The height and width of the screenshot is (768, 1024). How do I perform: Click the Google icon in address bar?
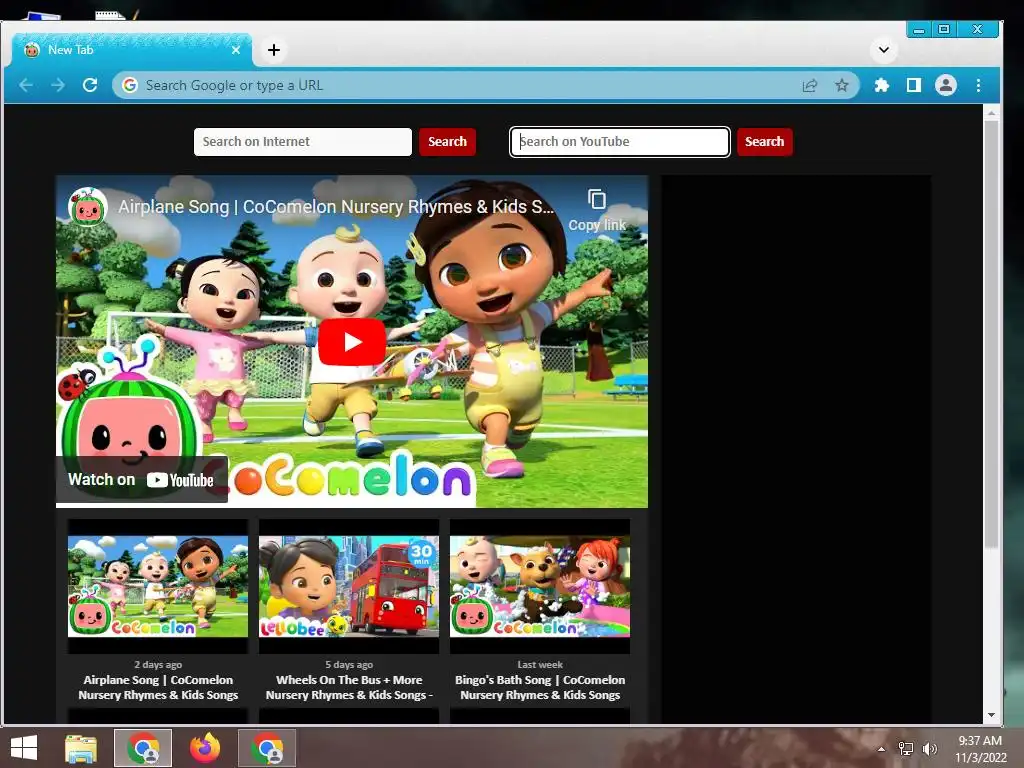[130, 85]
